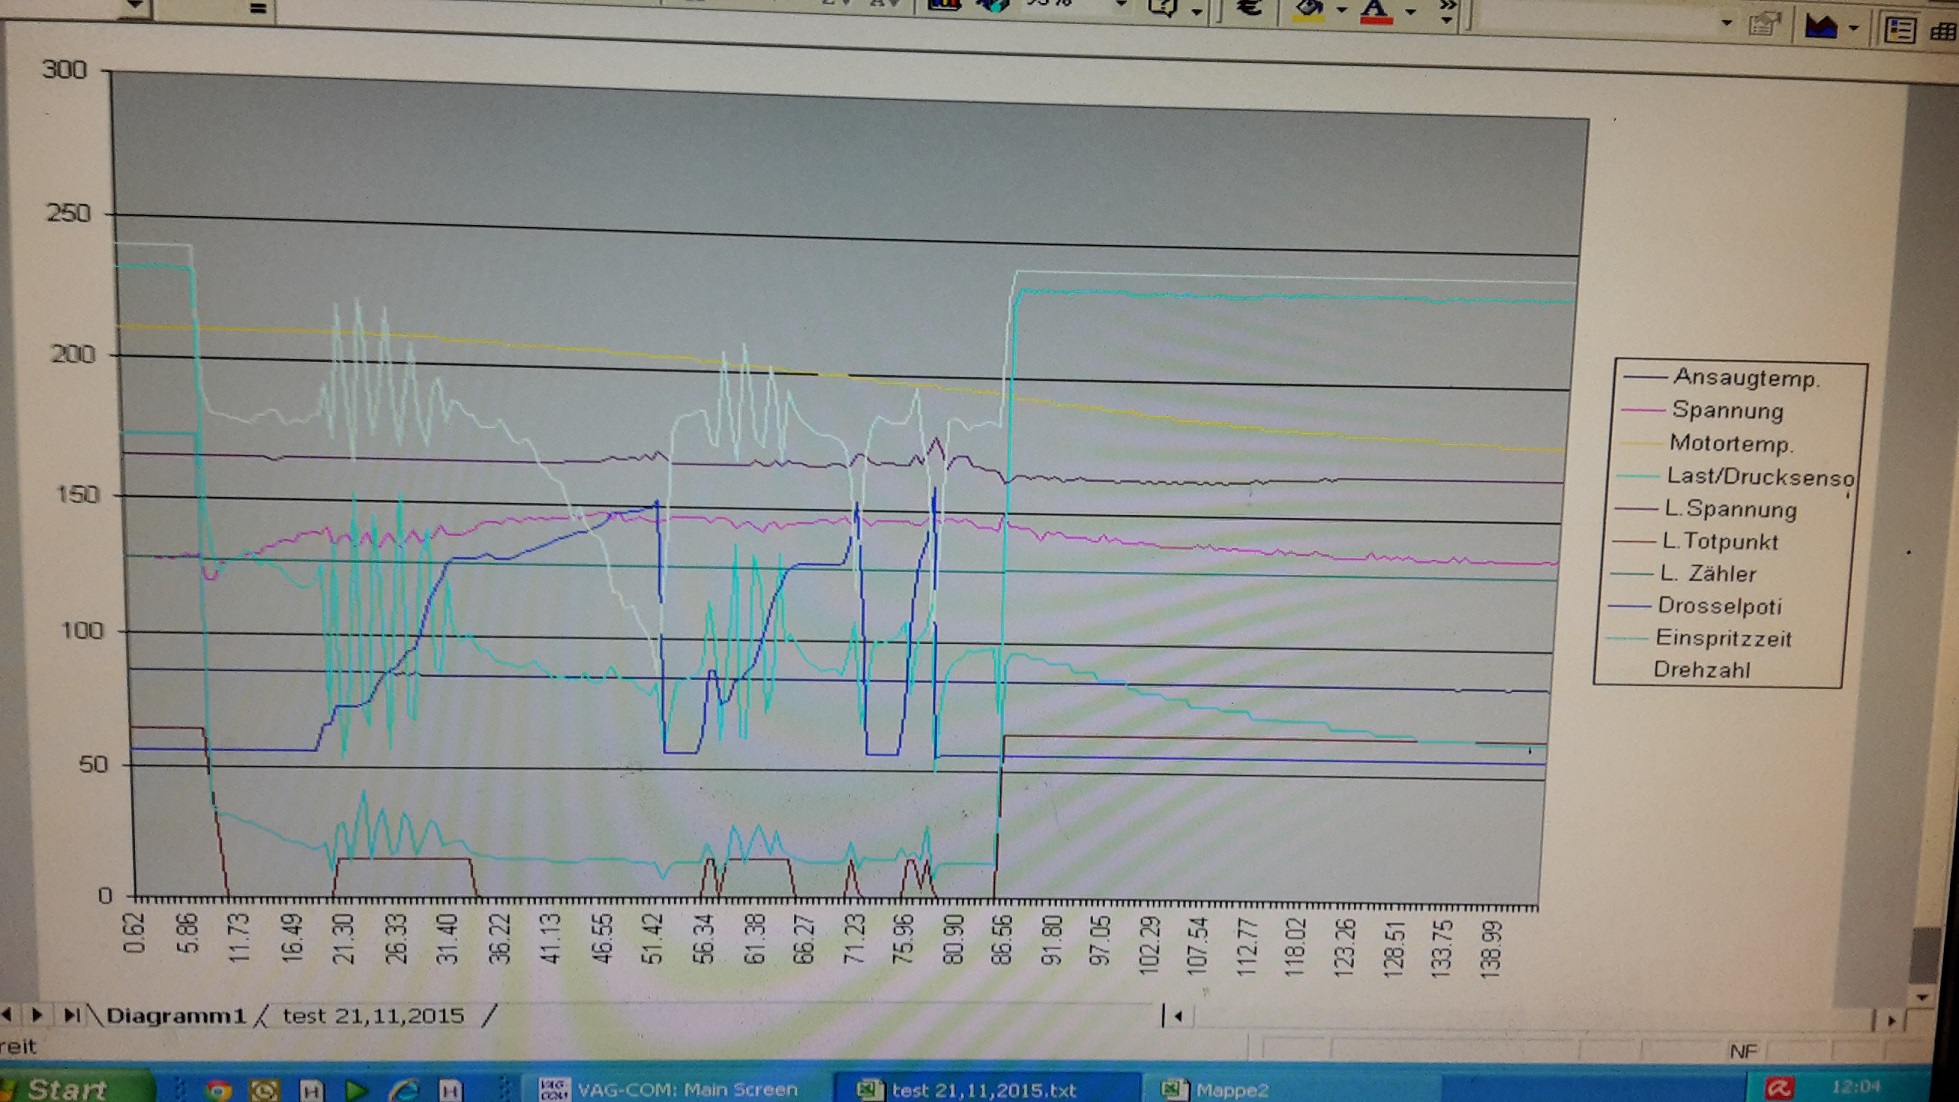This screenshot has height=1102, width=1959.
Task: Click the Avira antivirus tray icon
Action: click(1779, 1087)
